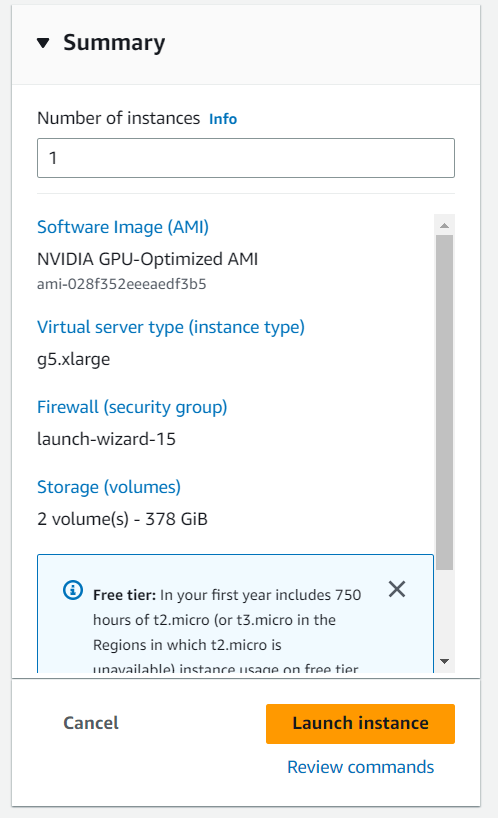Select the g5.xlarge instance type text

point(74,359)
